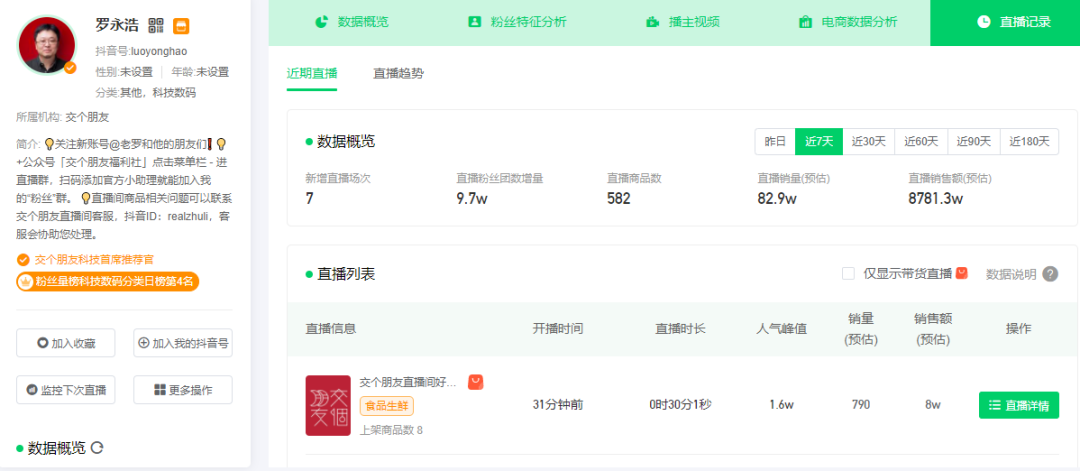Select the 近30天 time range
The height and width of the screenshot is (471, 1080).
pyautogui.click(x=869, y=142)
